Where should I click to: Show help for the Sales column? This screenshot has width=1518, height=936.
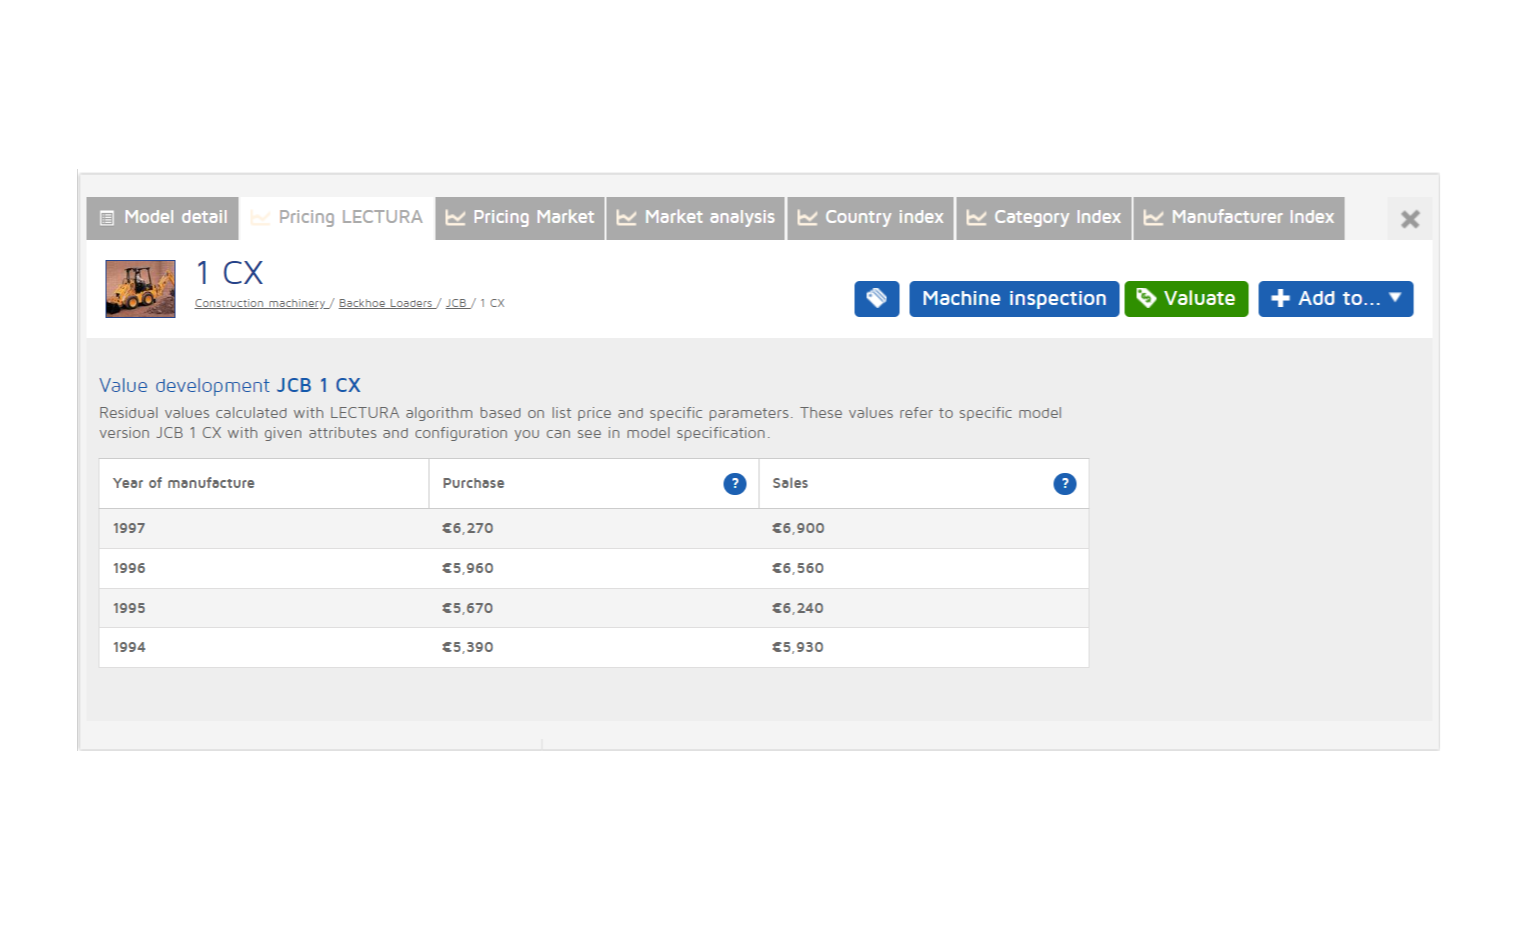[1065, 484]
